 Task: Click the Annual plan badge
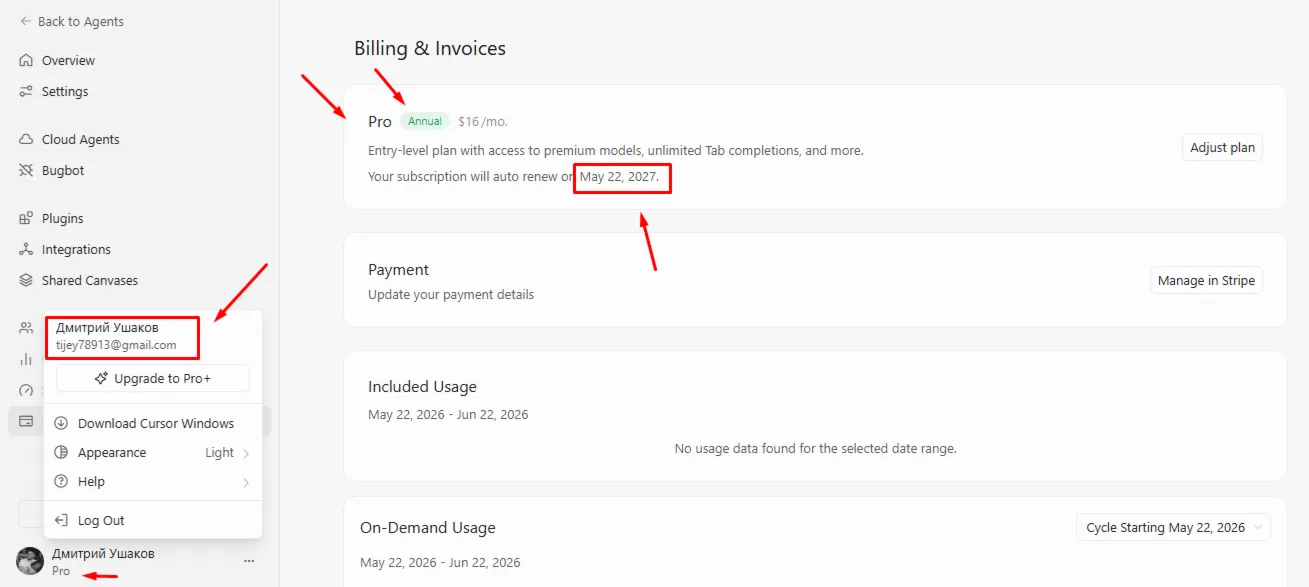pyautogui.click(x=425, y=121)
